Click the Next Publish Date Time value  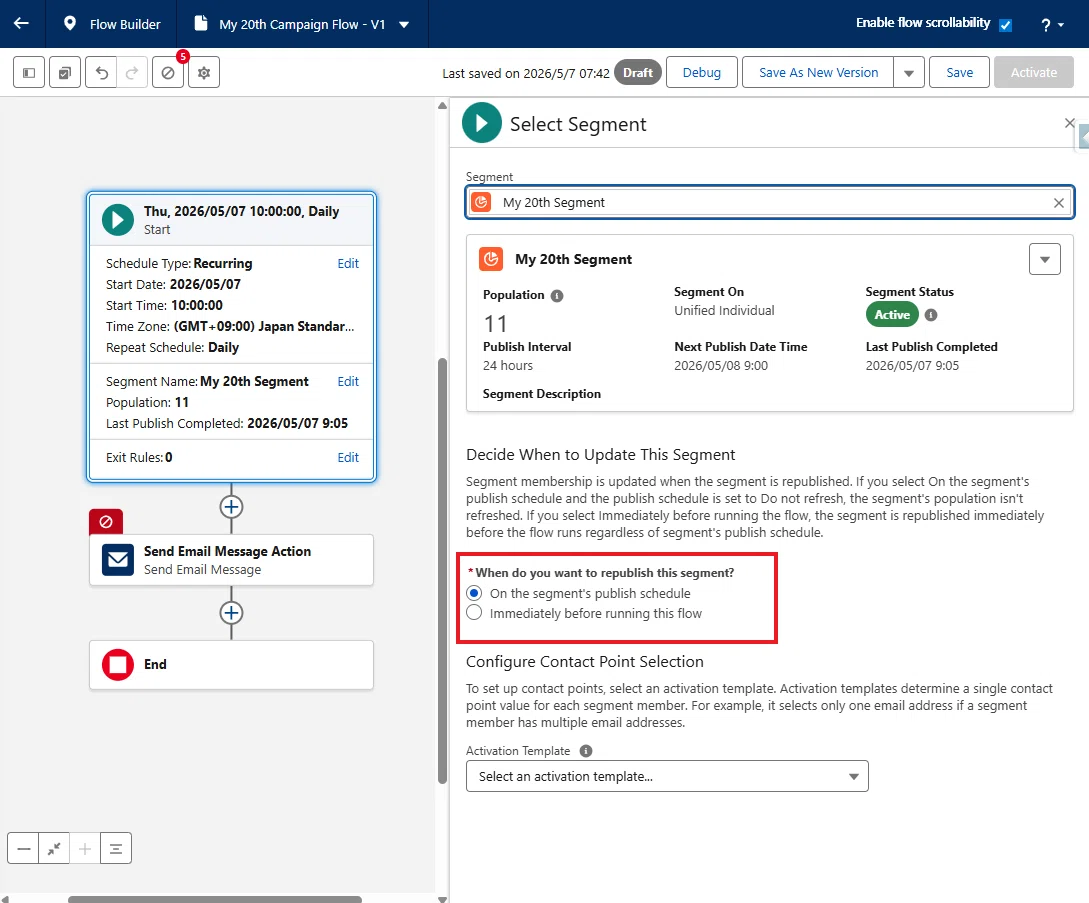721,365
